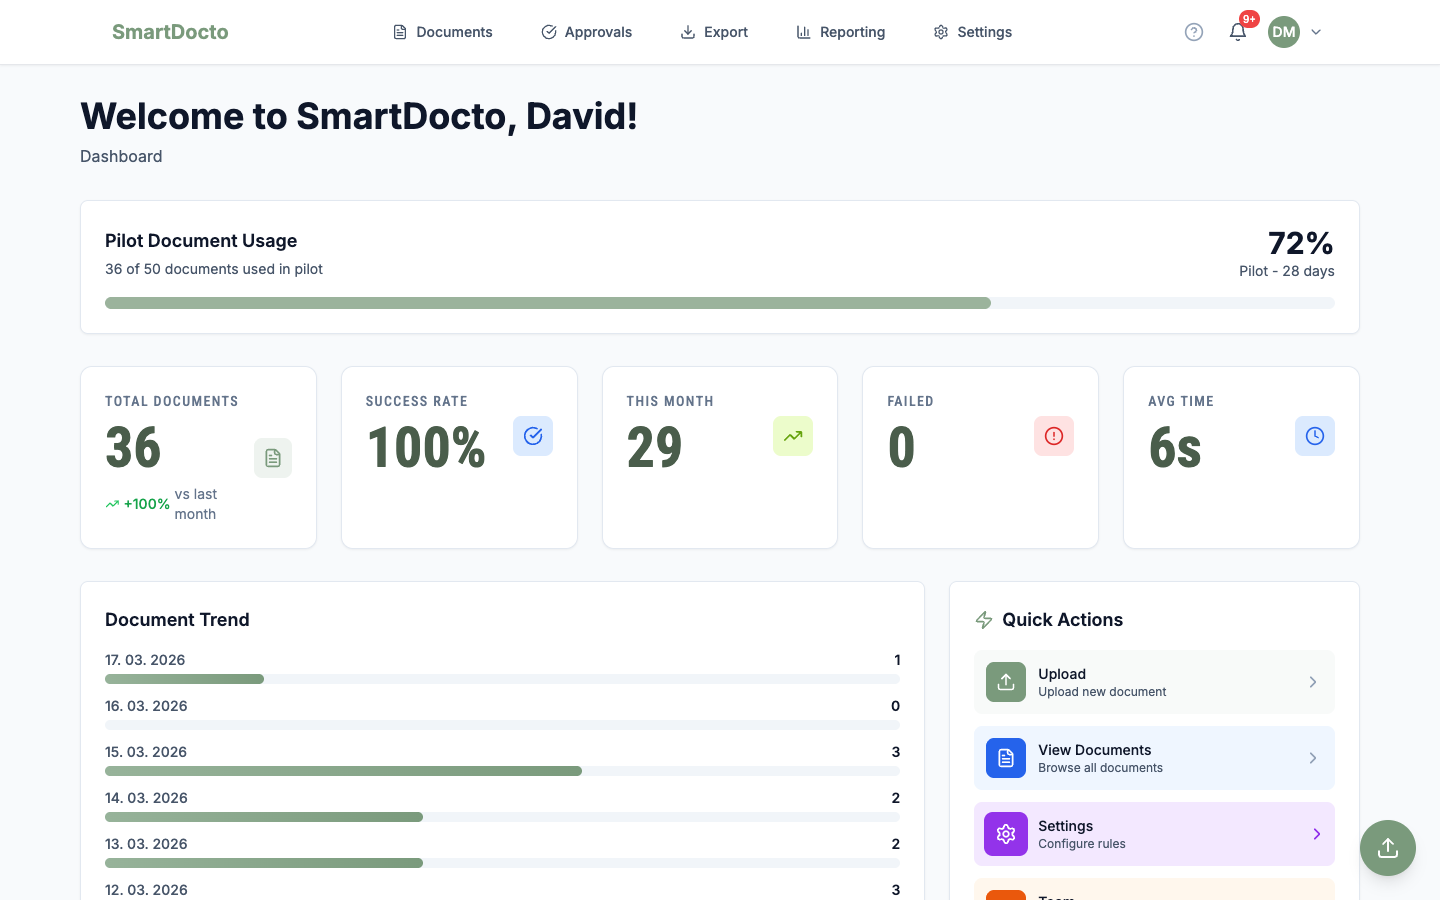
Task: Click the Approvals checkmark icon
Action: click(x=548, y=32)
